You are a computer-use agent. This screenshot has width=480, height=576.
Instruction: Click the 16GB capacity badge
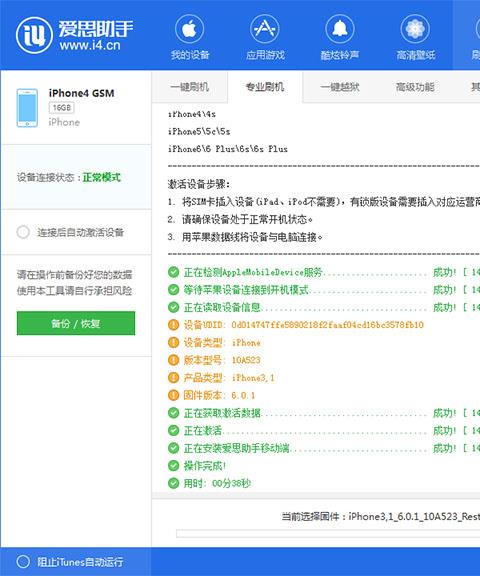(x=61, y=108)
